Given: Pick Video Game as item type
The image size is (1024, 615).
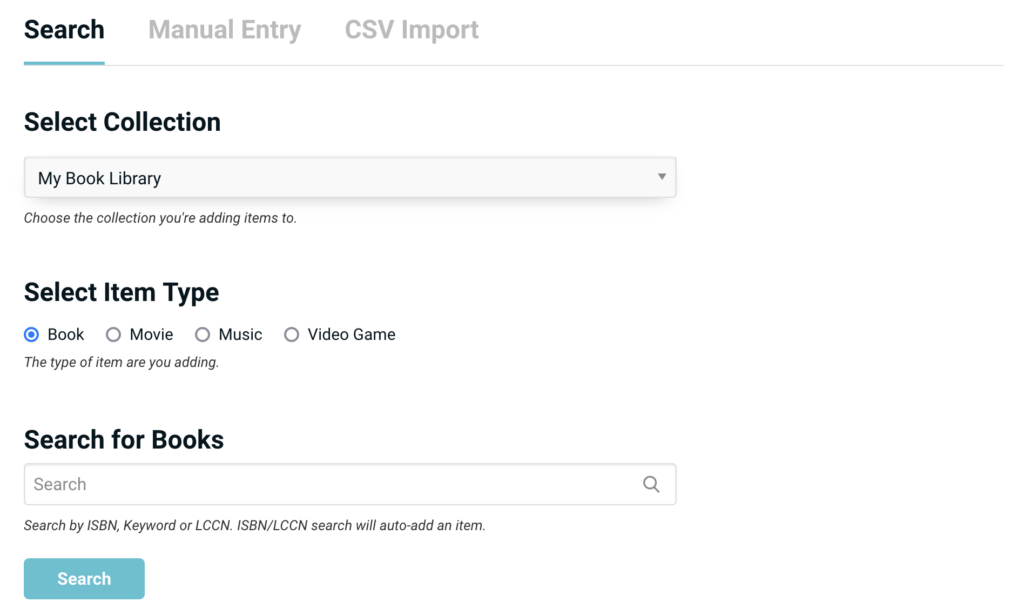Looking at the screenshot, I should 291,334.
